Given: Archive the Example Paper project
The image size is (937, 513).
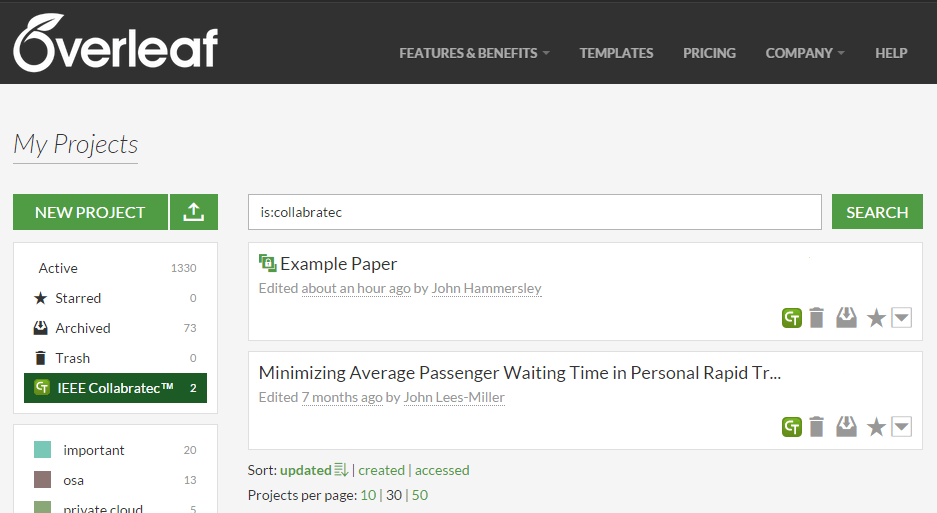Looking at the screenshot, I should [x=846, y=318].
